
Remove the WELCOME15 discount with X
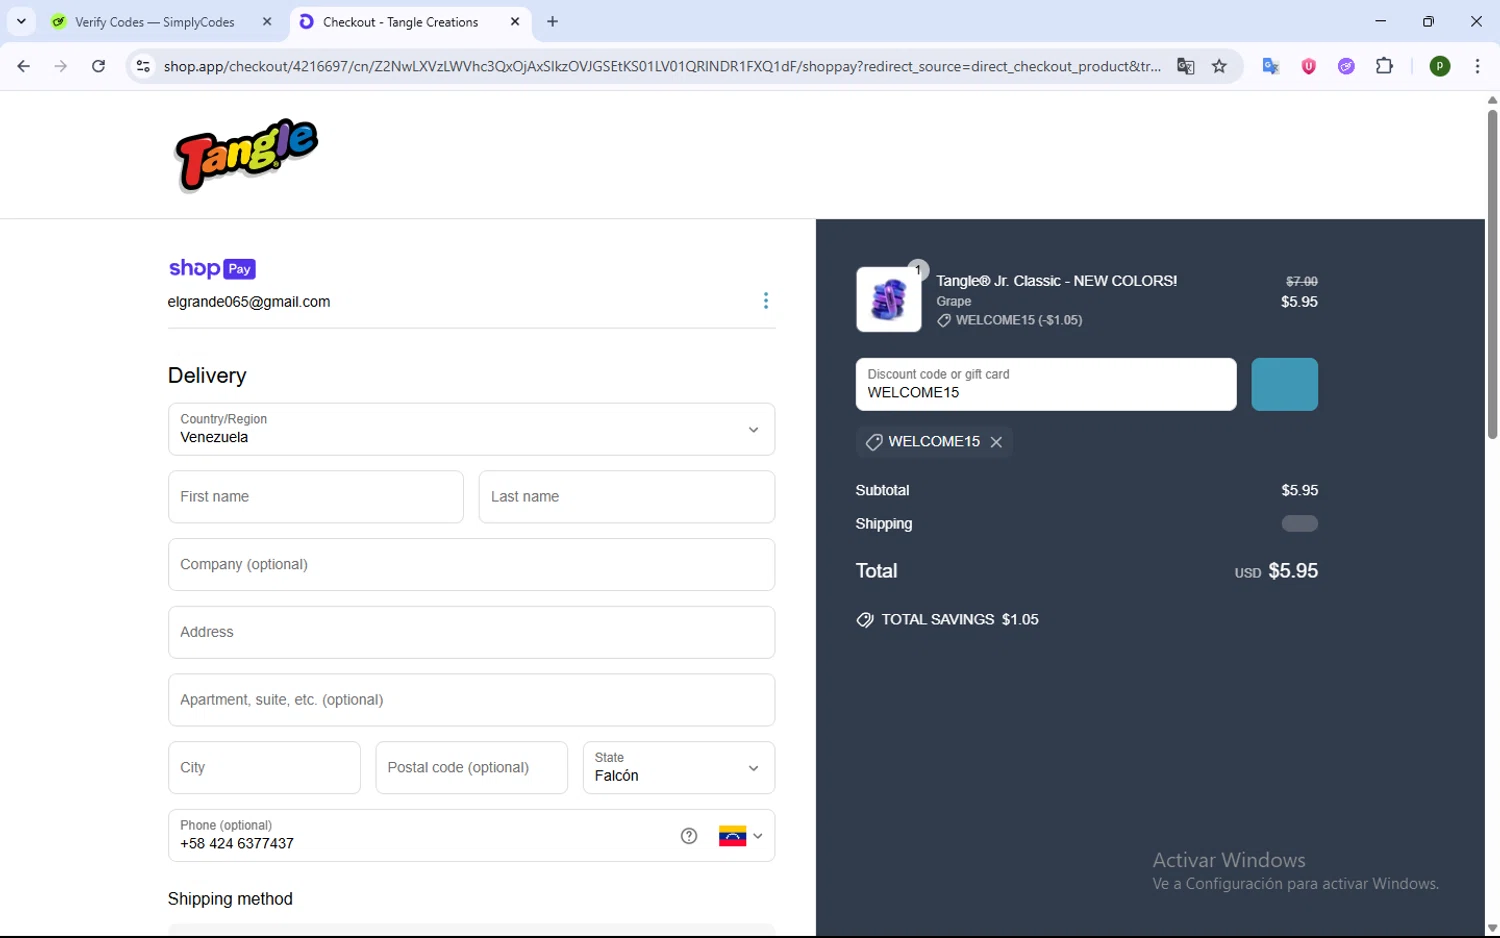coord(997,442)
